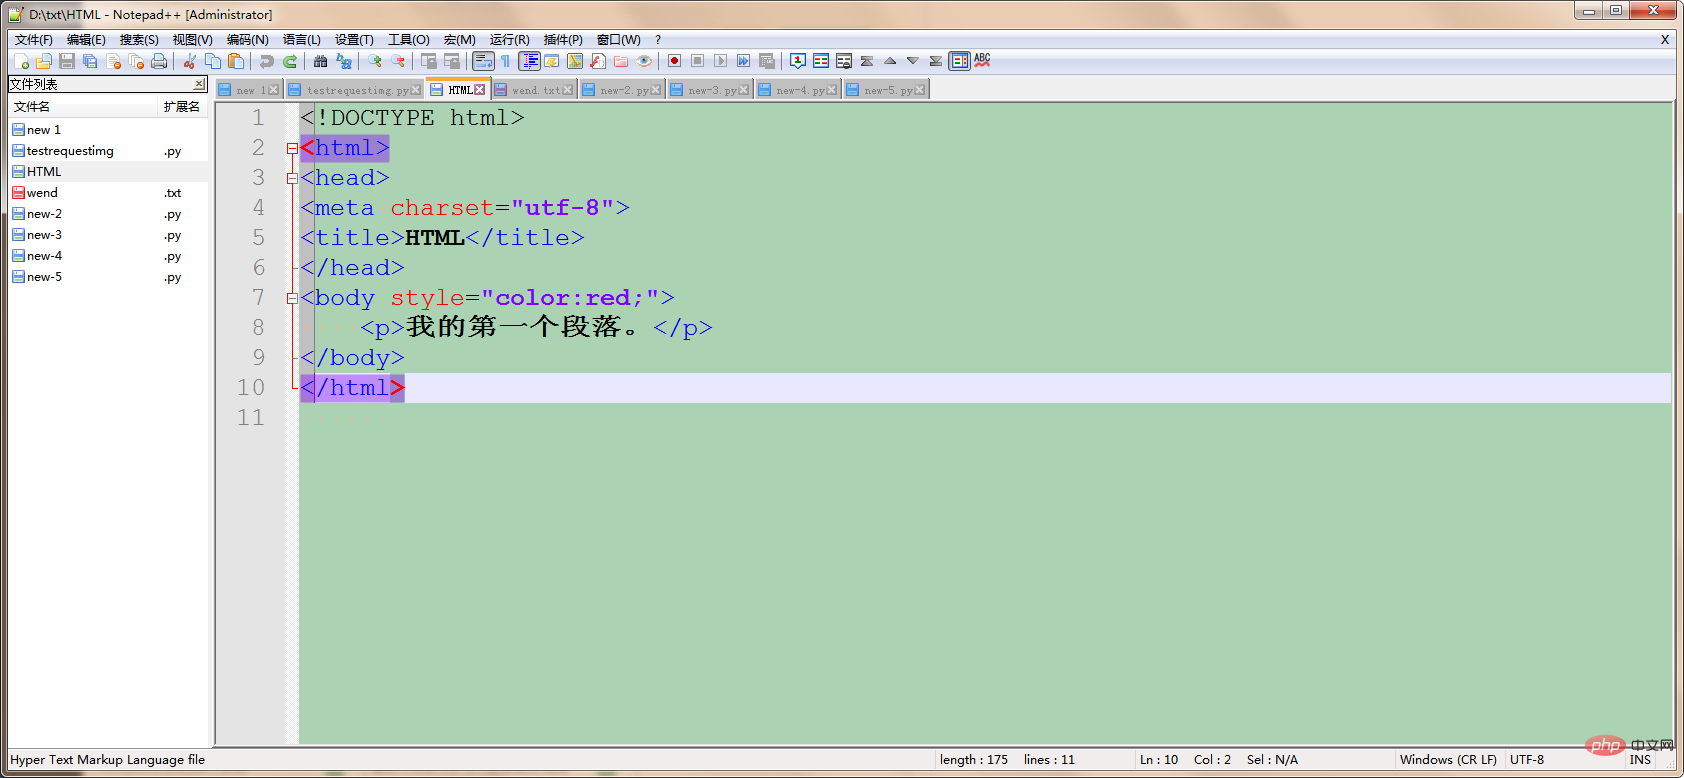Image resolution: width=1684 pixels, height=778 pixels.
Task: Toggle synchronized horizontal scrolling
Action: point(451,61)
